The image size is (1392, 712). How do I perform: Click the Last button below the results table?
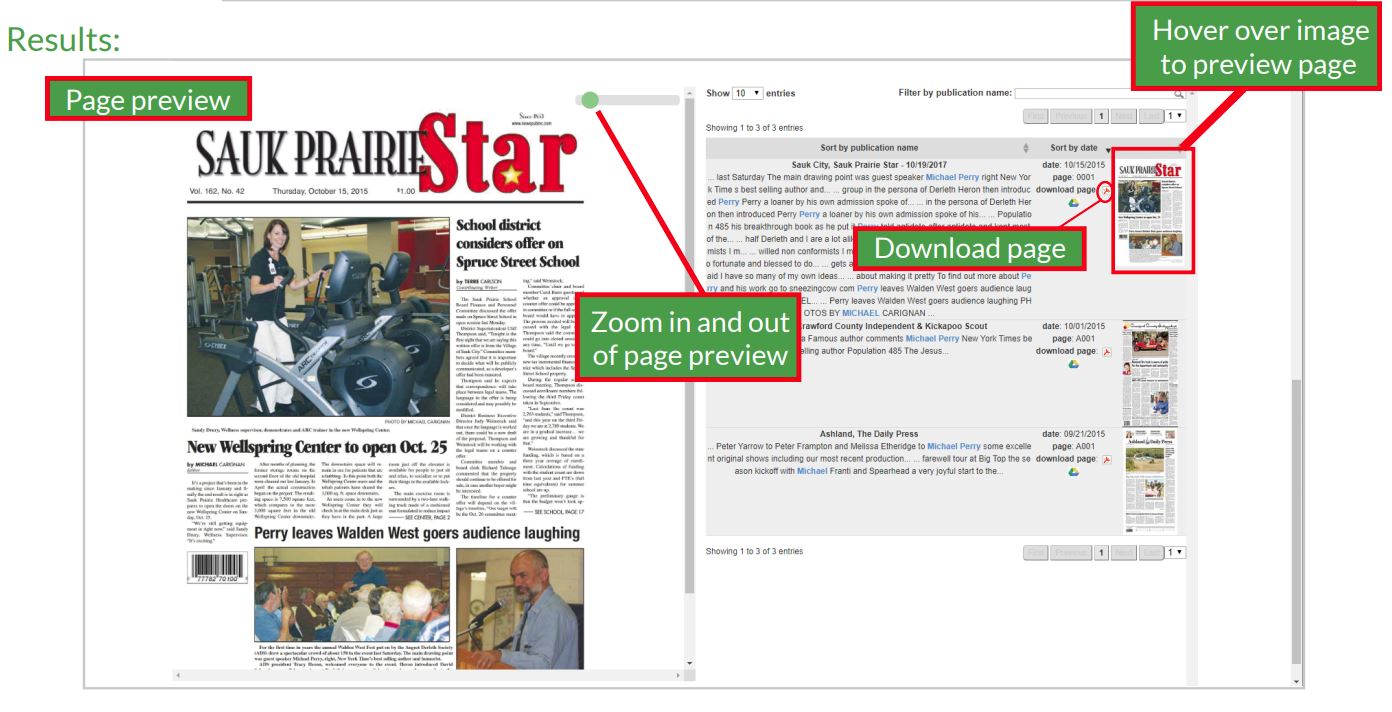pyautogui.click(x=1152, y=552)
